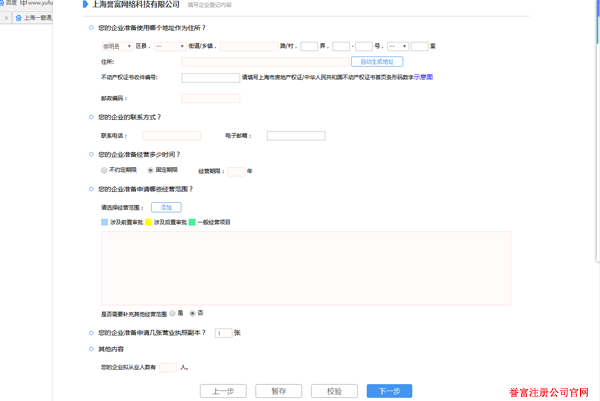Expand the 街道/乡镇 street dropdown
The width and height of the screenshot is (600, 401).
click(168, 46)
